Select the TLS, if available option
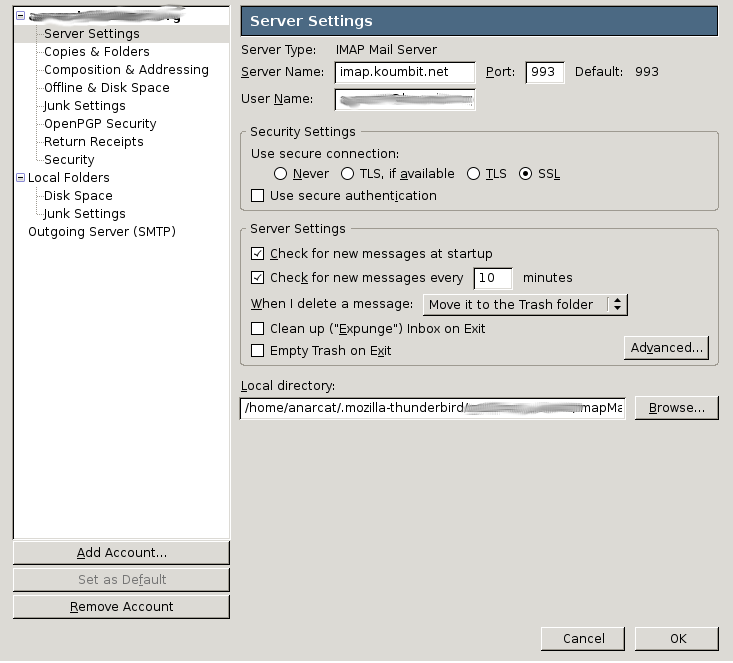The image size is (733, 663). click(x=348, y=174)
